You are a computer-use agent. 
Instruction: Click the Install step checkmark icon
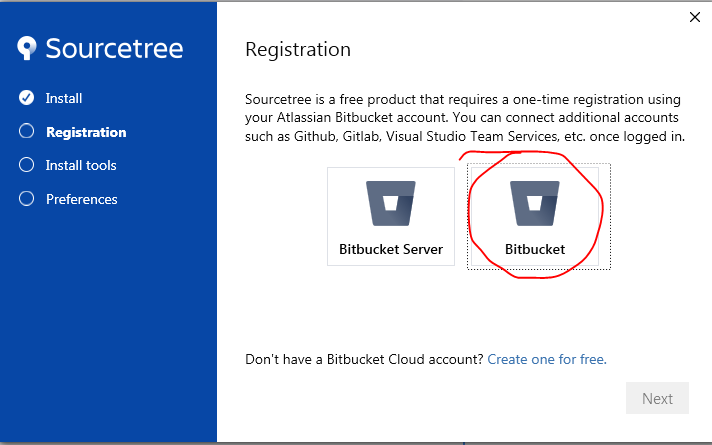coord(26,98)
